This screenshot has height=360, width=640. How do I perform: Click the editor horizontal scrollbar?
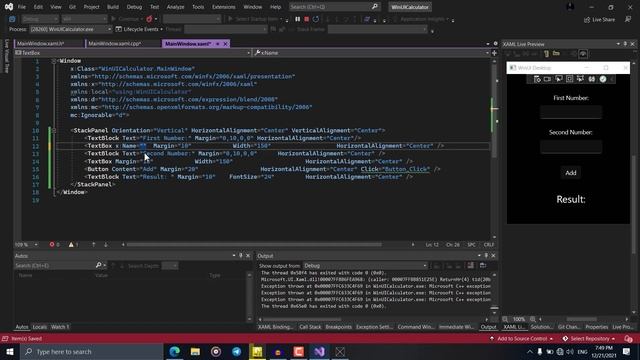click(x=254, y=244)
